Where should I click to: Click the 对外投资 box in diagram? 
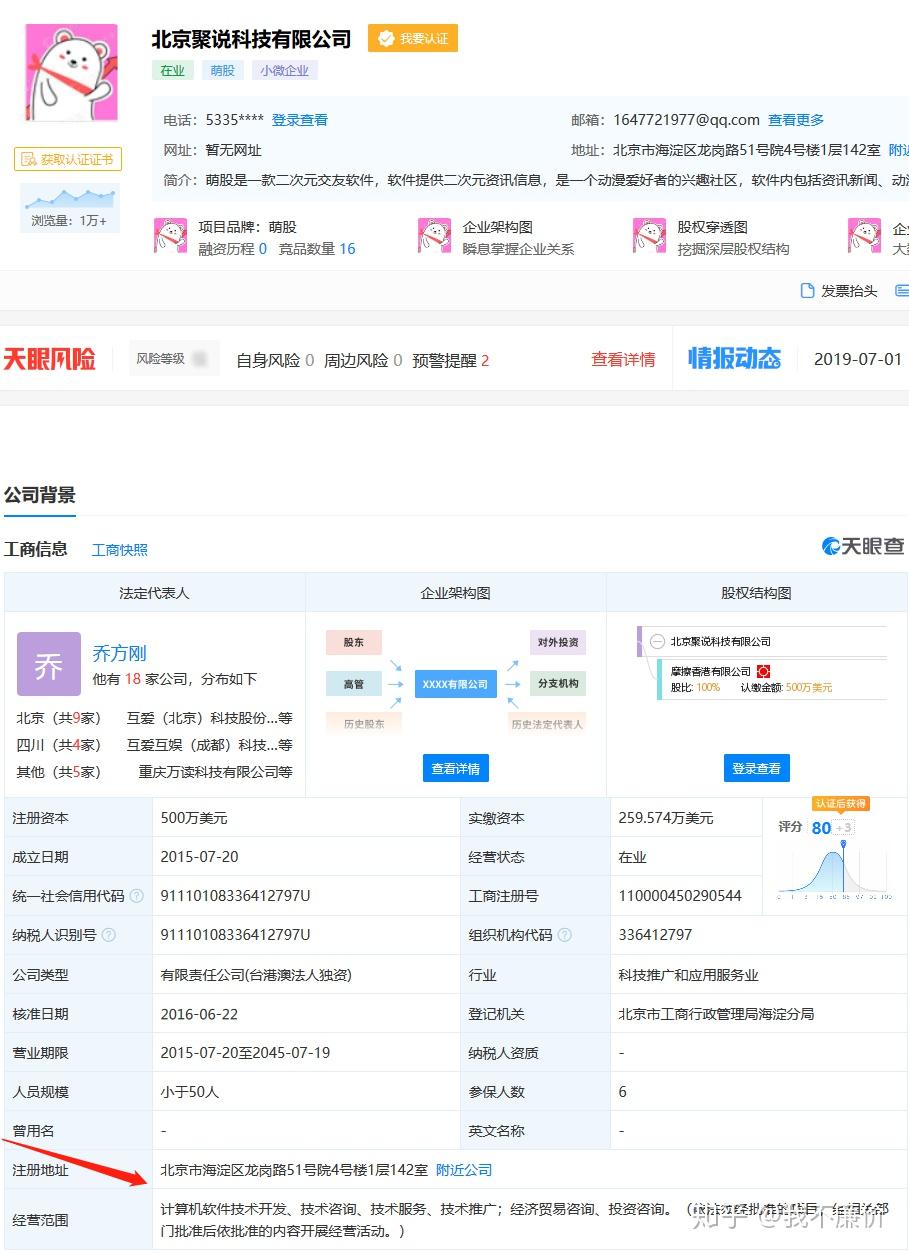pyautogui.click(x=558, y=643)
